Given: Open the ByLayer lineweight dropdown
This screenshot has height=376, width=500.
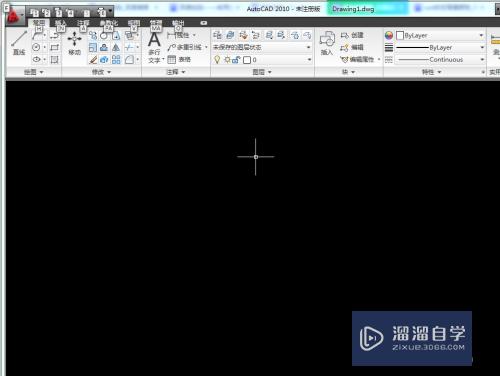Looking at the screenshot, I should point(482,47).
